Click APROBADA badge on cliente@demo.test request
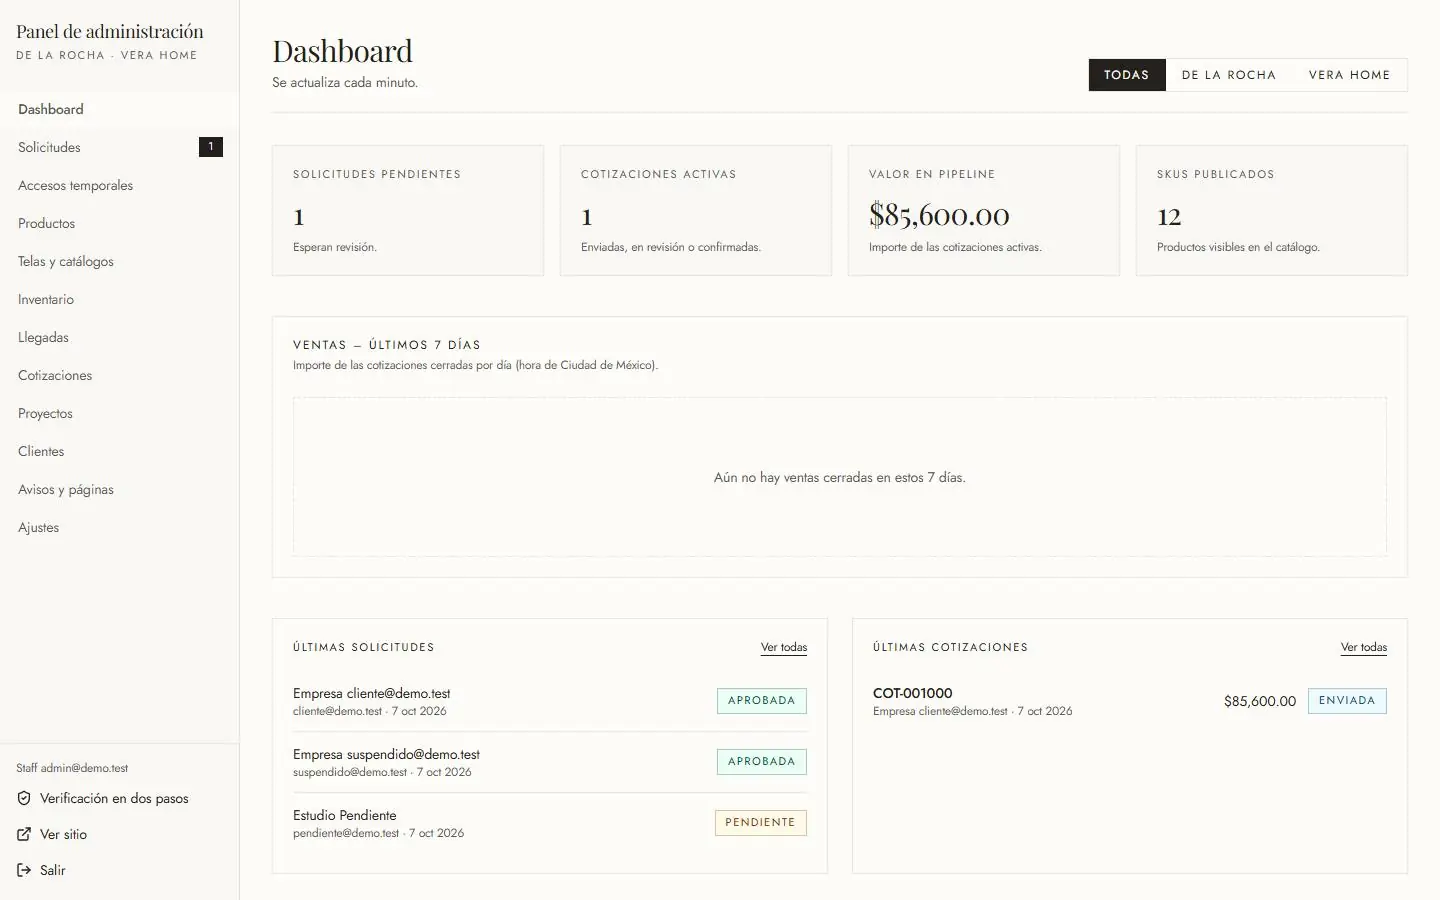 (761, 701)
